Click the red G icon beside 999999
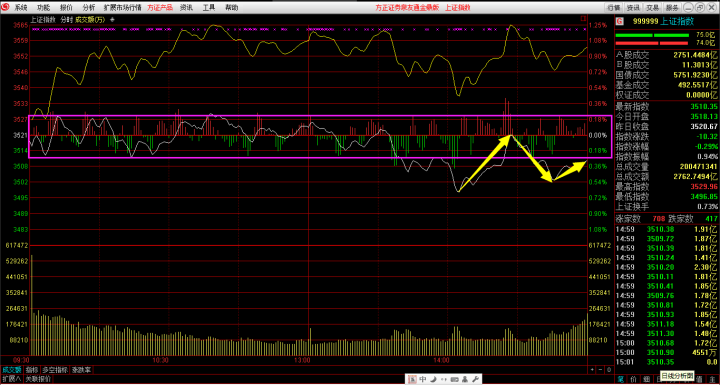 620,21
